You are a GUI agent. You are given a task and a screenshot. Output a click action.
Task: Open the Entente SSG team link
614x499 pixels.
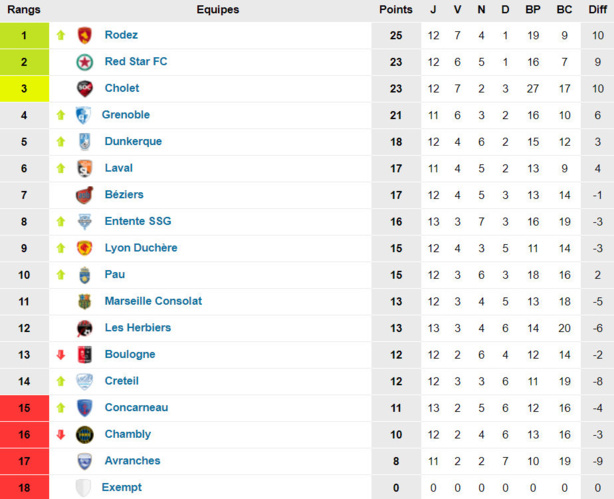tap(138, 221)
